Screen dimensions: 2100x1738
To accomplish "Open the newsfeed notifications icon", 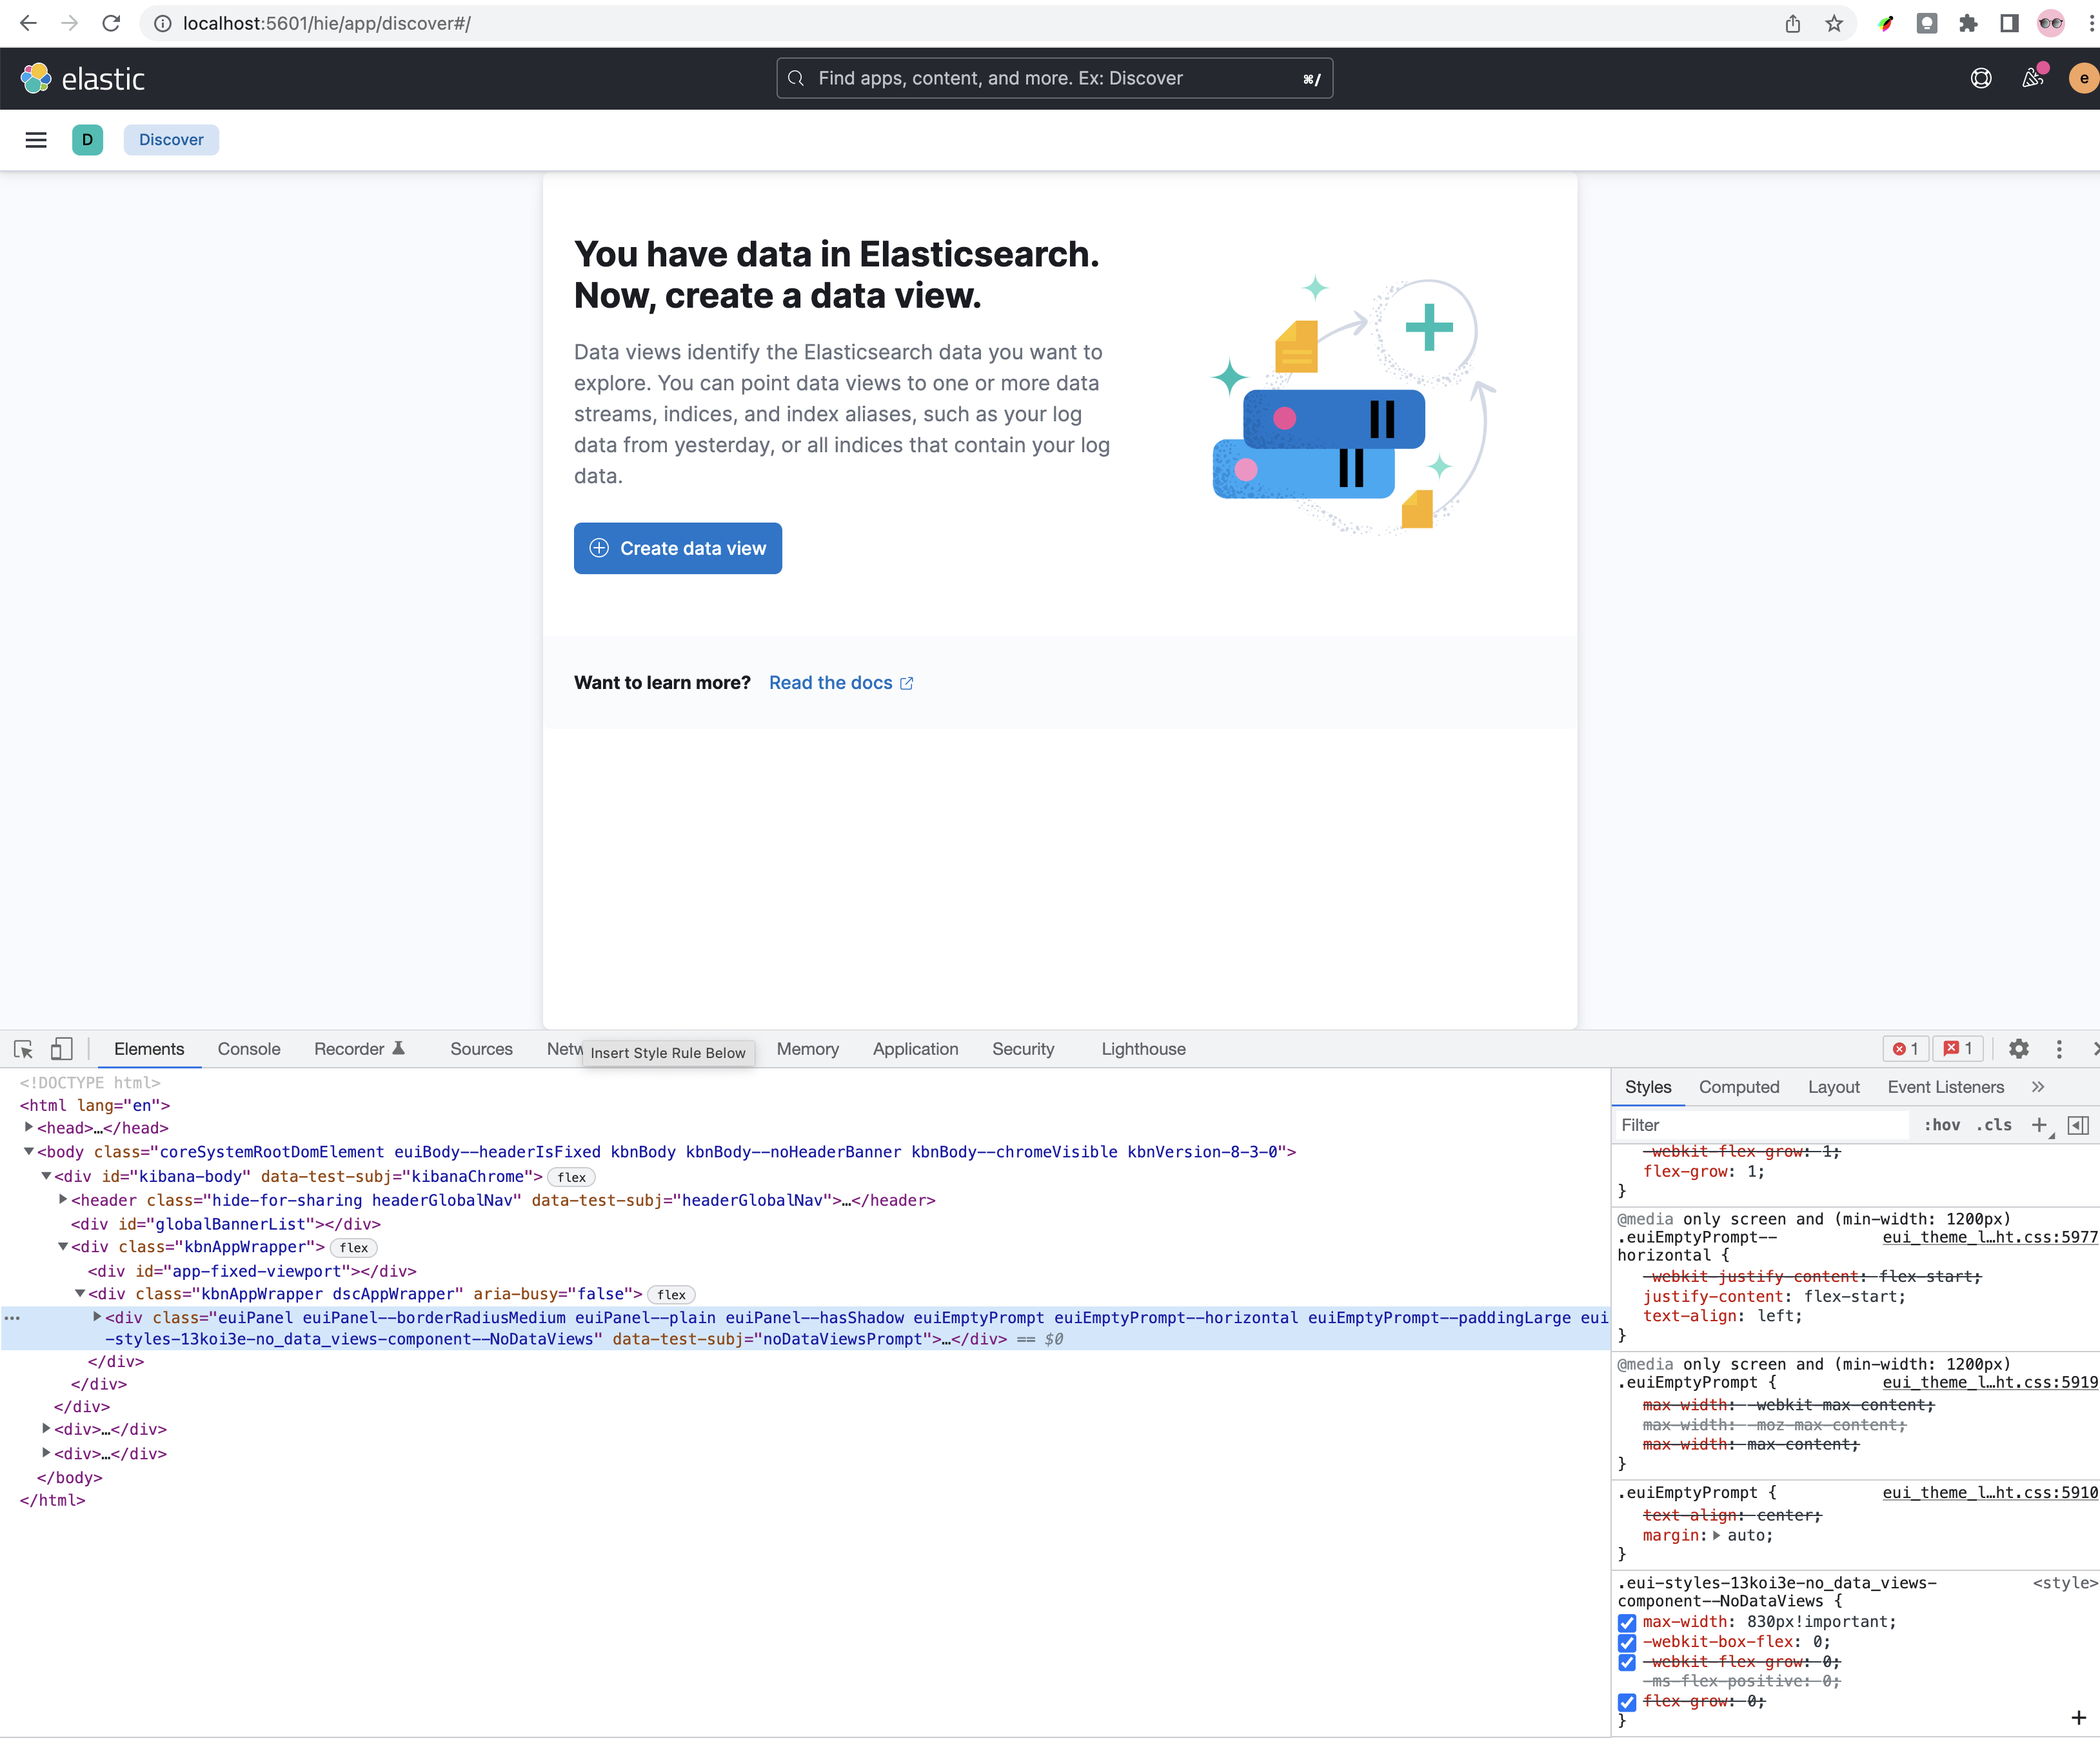I will point(2032,79).
